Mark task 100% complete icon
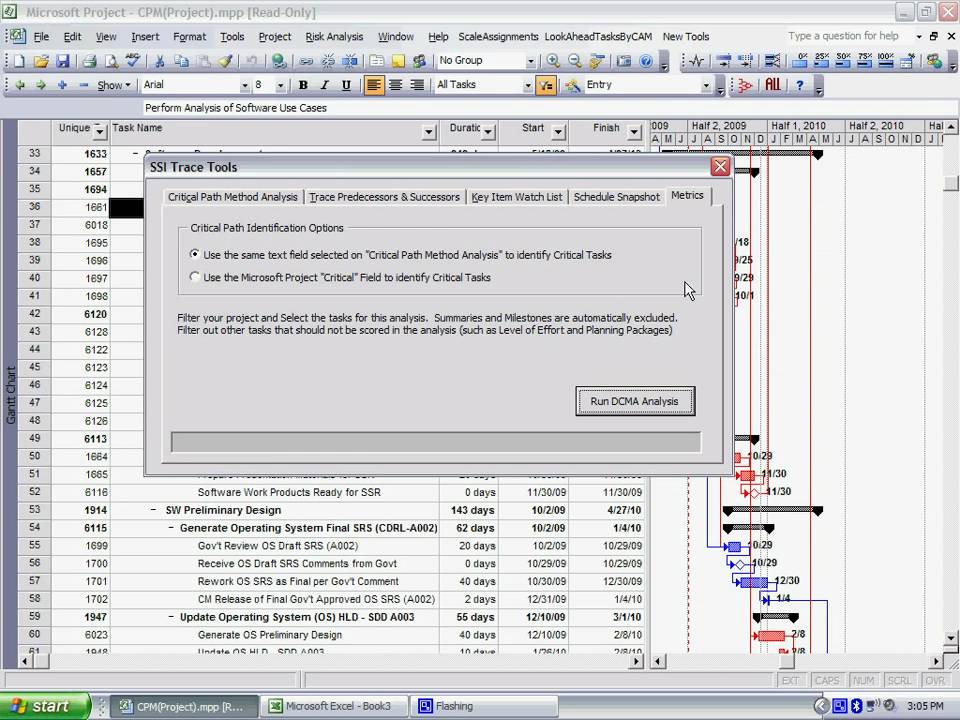Viewport: 960px width, 720px height. pos(885,60)
